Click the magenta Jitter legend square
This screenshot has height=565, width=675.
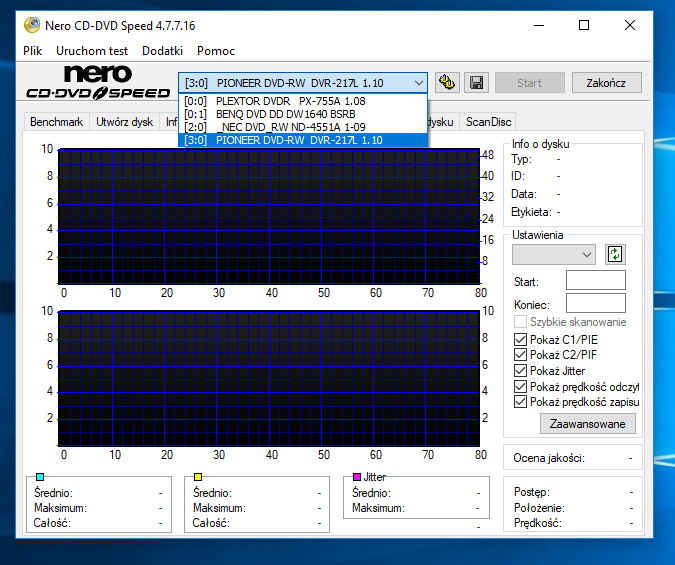click(x=357, y=477)
